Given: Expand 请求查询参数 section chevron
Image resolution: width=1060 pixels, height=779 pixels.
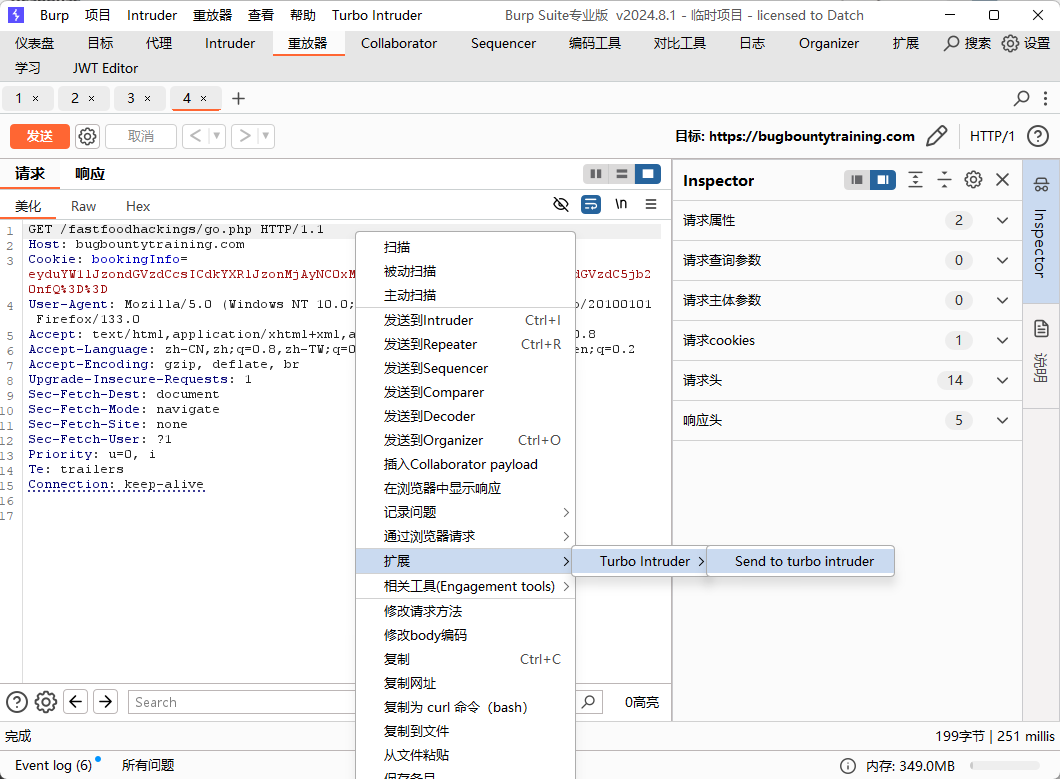Looking at the screenshot, I should [x=1003, y=260].
